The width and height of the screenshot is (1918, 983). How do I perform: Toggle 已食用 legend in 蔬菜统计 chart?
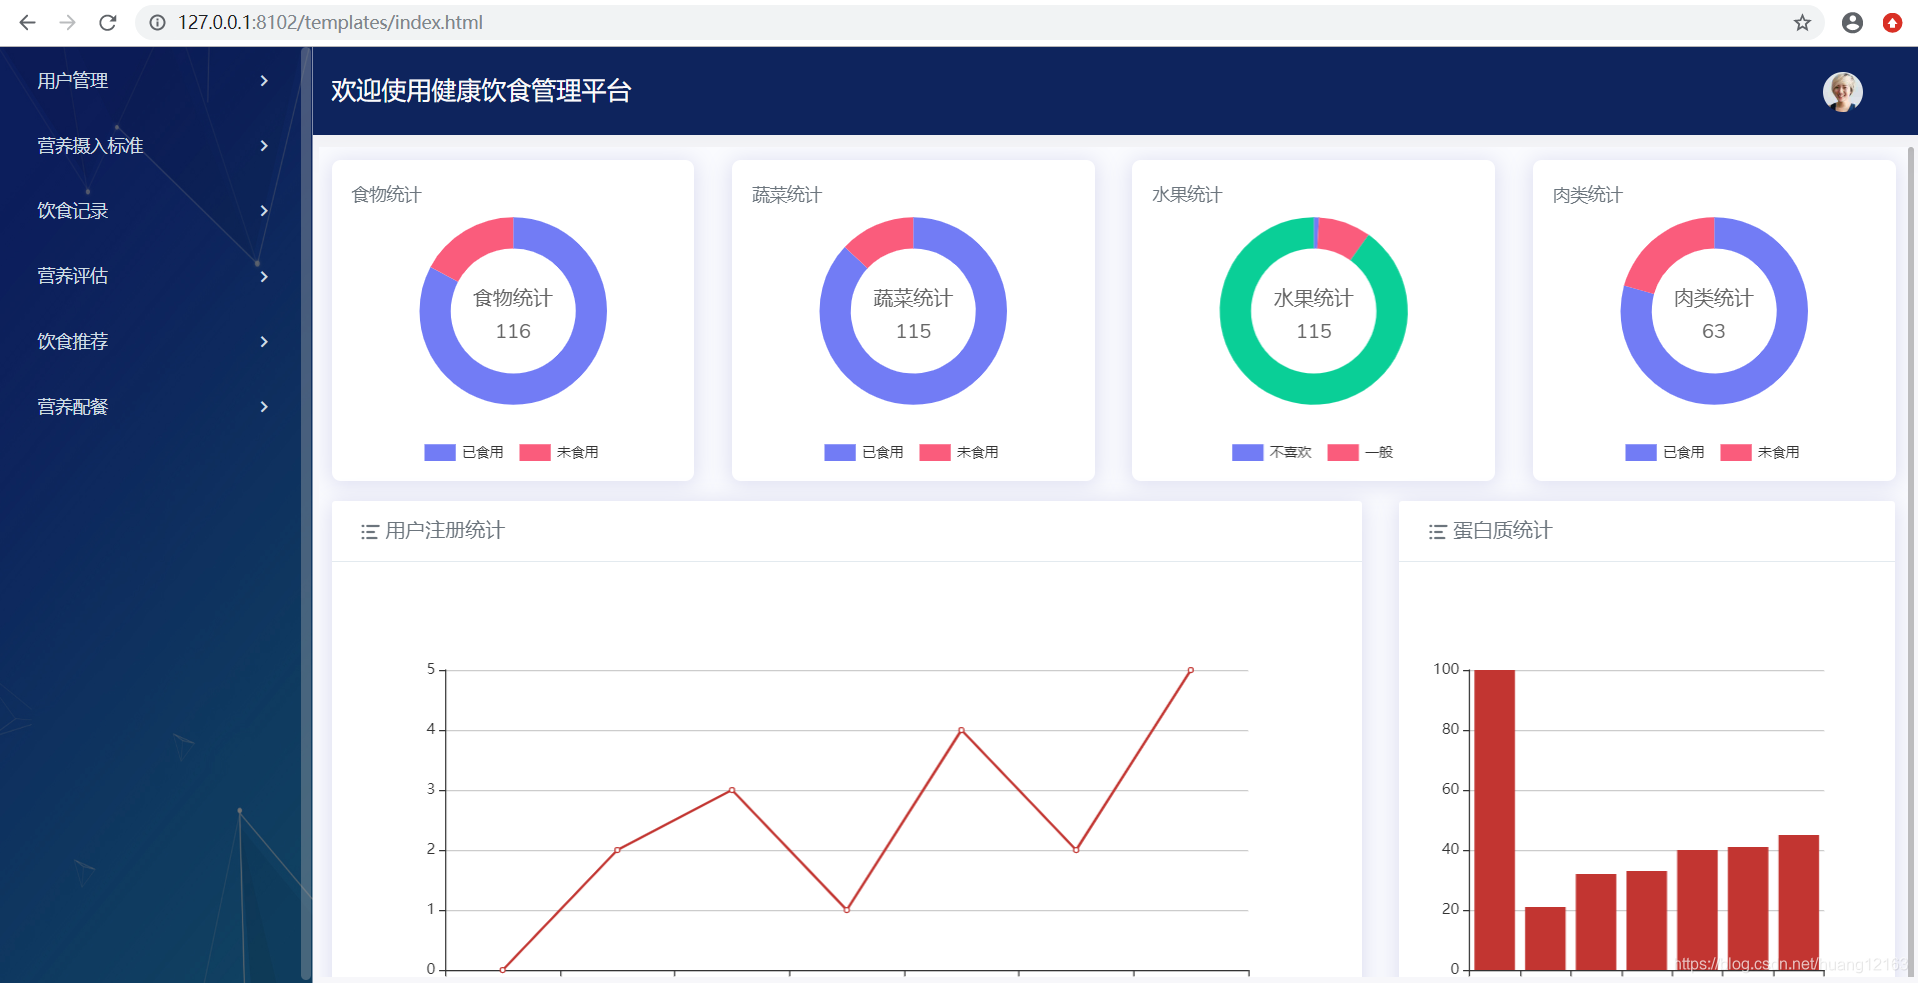click(x=864, y=452)
